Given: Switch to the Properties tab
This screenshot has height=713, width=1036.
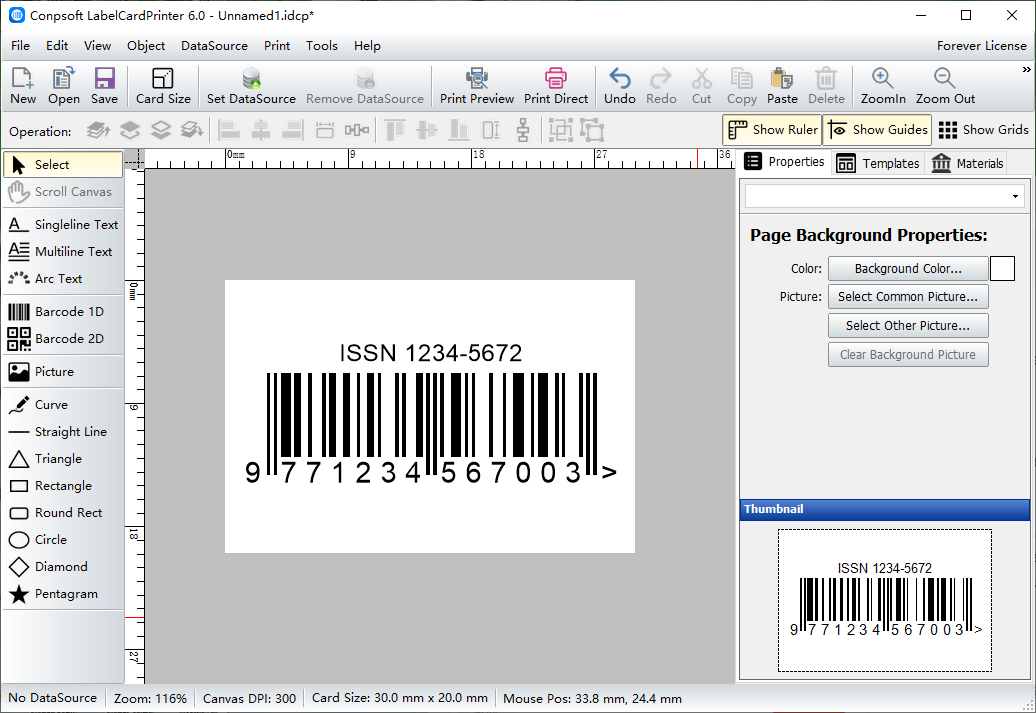Looking at the screenshot, I should [785, 162].
